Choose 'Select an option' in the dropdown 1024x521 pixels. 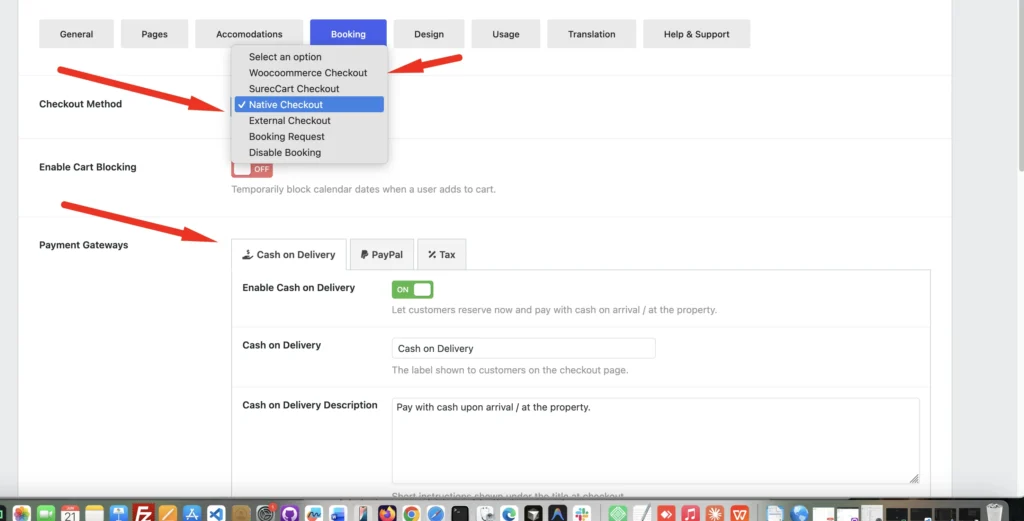tap(309, 57)
